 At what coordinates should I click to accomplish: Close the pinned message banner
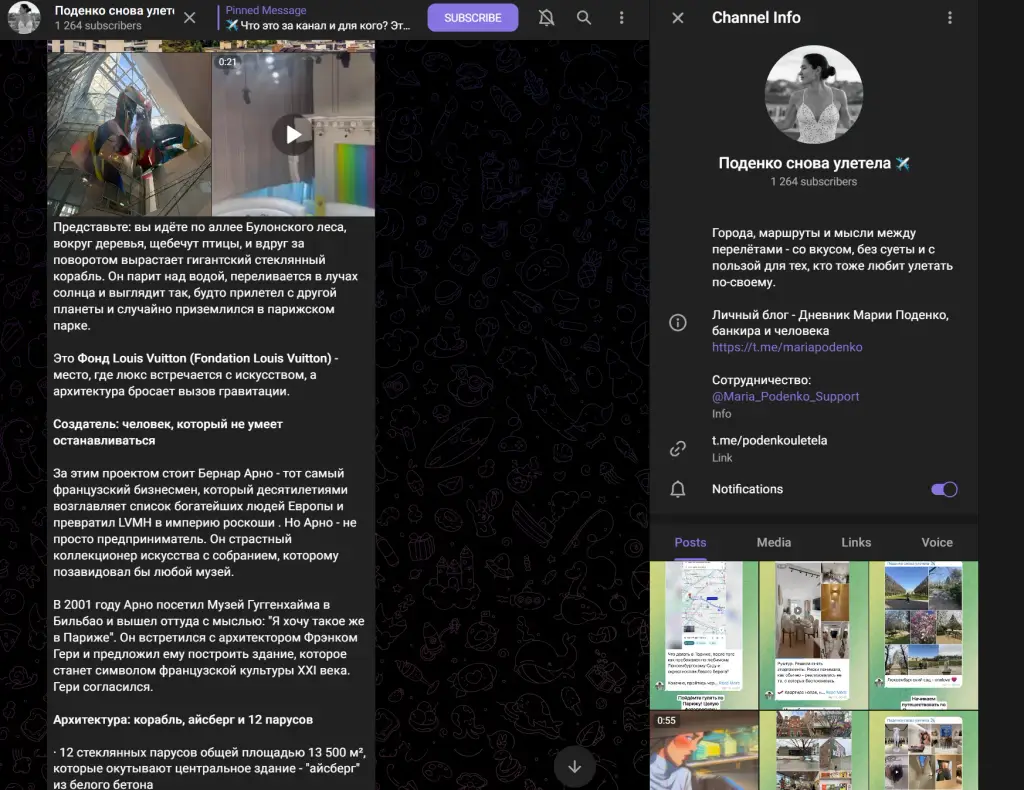pos(189,18)
